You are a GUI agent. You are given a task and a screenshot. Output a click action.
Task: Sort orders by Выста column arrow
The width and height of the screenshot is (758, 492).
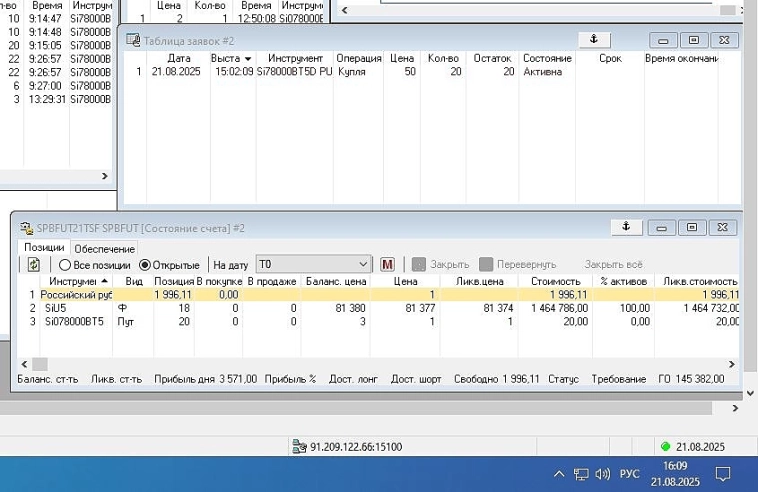pyautogui.click(x=248, y=59)
